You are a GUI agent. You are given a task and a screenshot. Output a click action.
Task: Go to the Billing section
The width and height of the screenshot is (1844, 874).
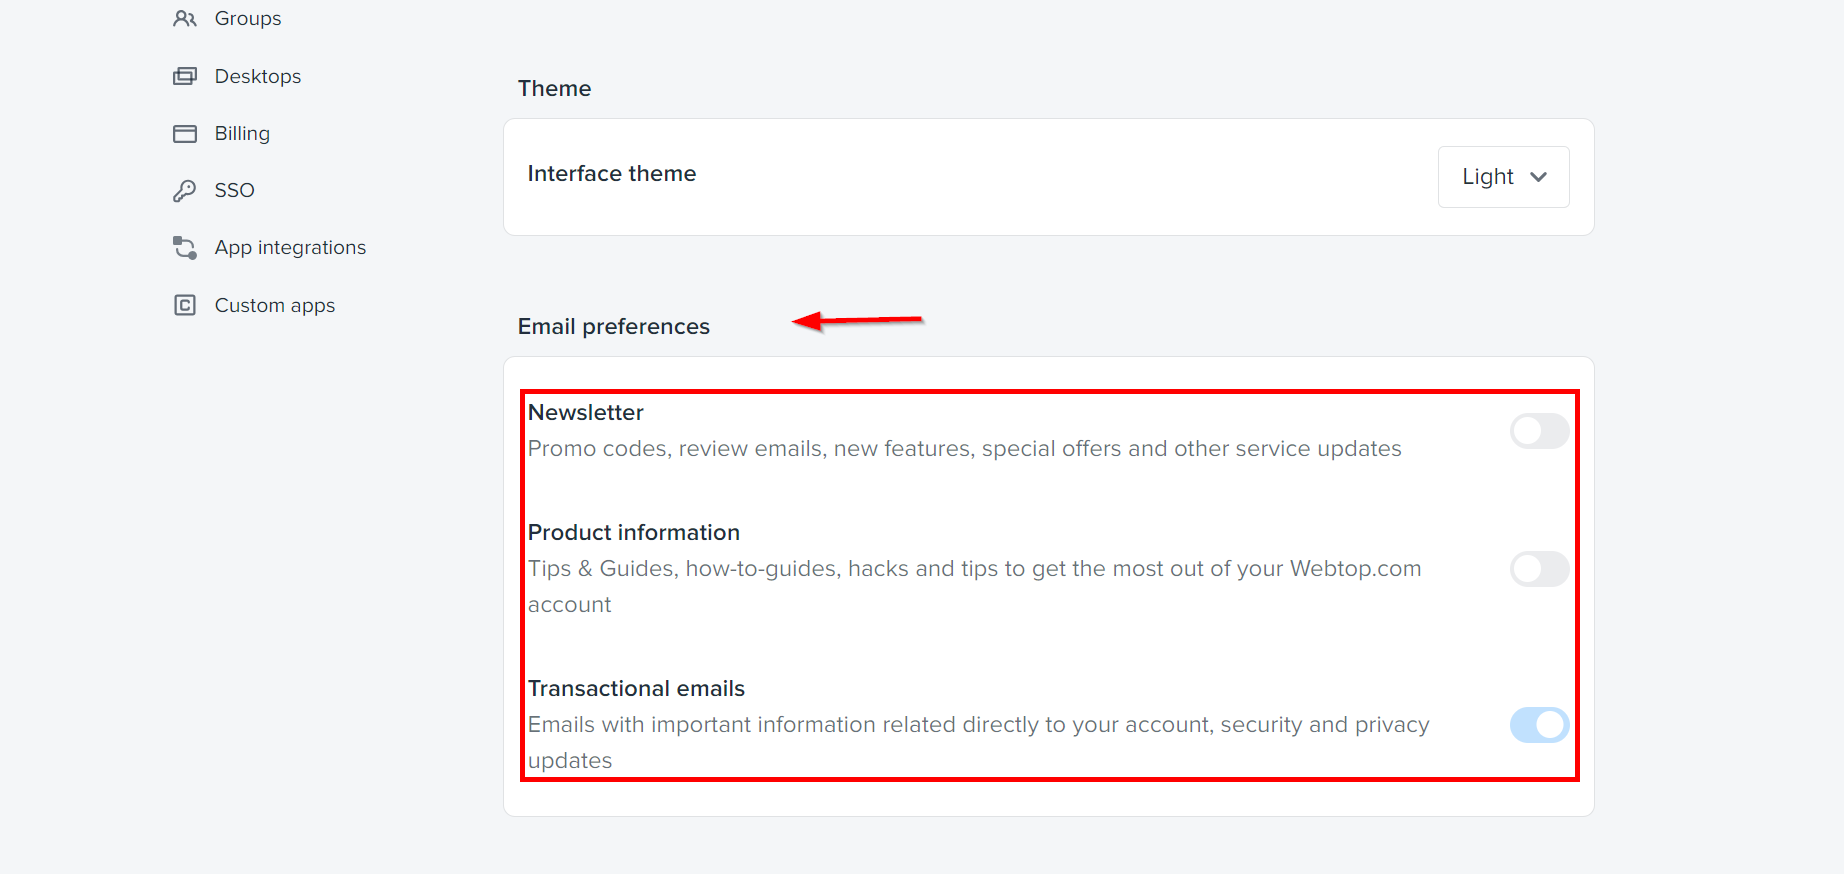241,132
